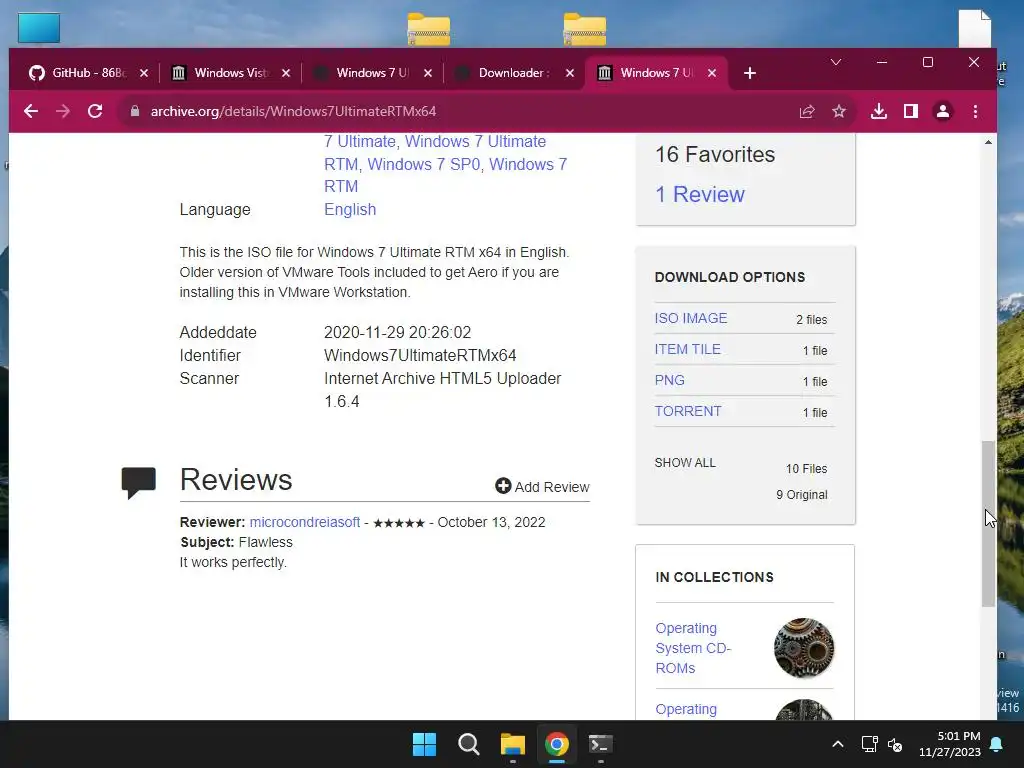This screenshot has height=768, width=1024.
Task: Open the Chrome three-dot menu
Action: pos(976,112)
